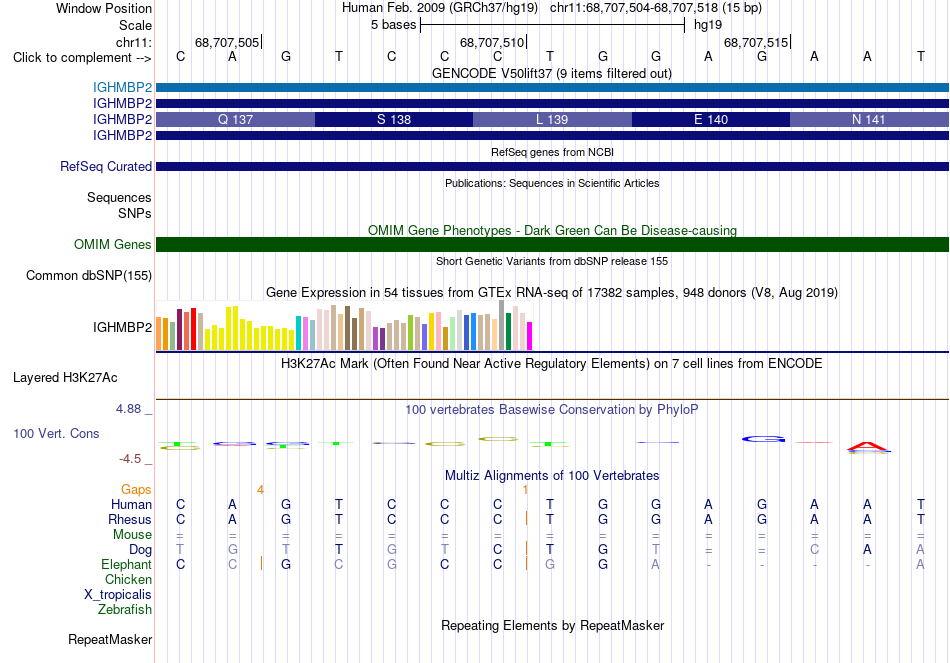The image size is (950, 663).
Task: Click the '5 bases' scale bar
Action: [x=553, y=25]
